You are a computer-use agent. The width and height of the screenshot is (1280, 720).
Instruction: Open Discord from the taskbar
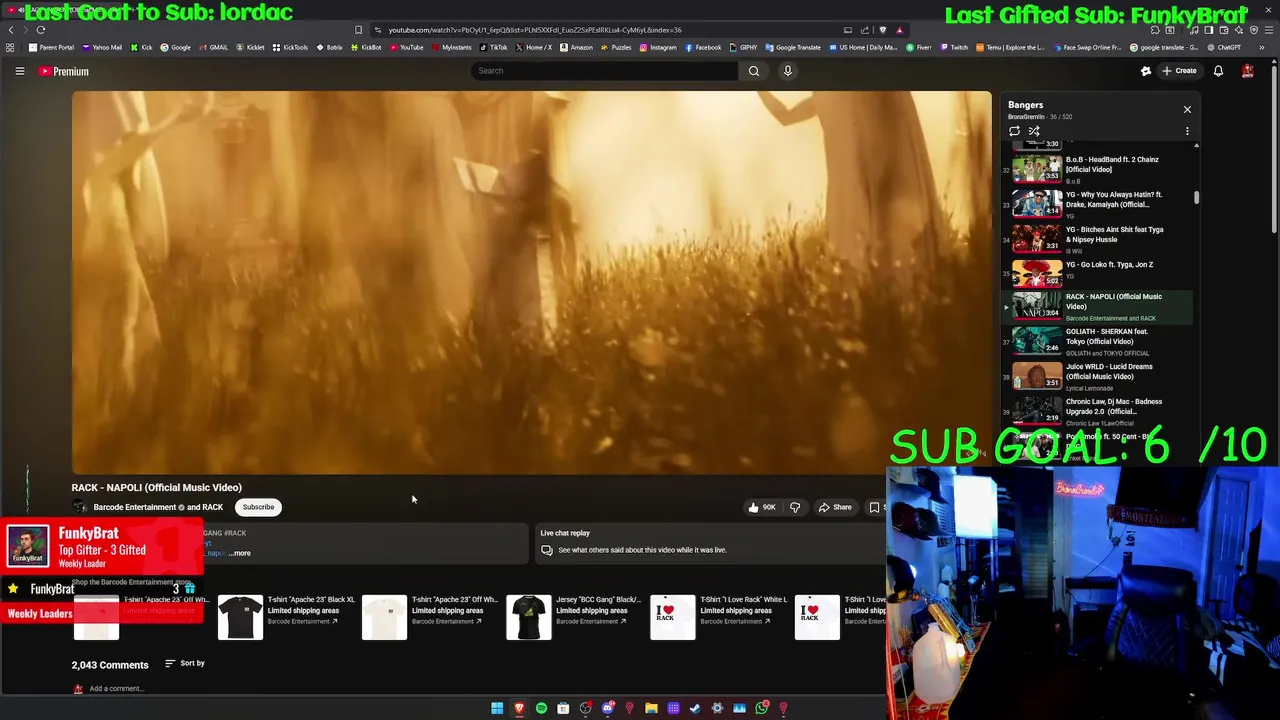607,708
